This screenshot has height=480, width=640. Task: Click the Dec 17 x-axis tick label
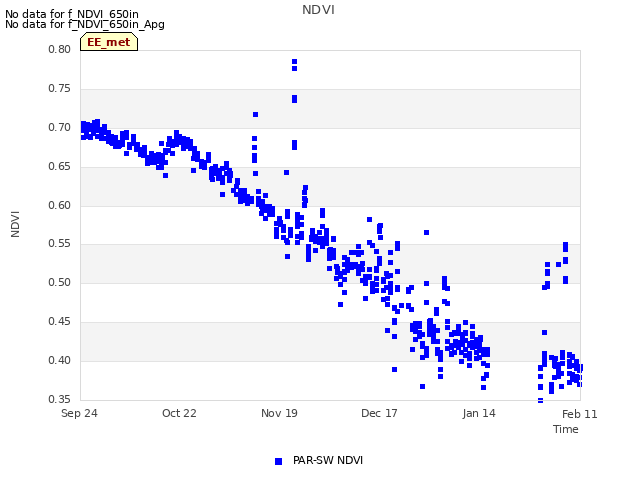[379, 413]
